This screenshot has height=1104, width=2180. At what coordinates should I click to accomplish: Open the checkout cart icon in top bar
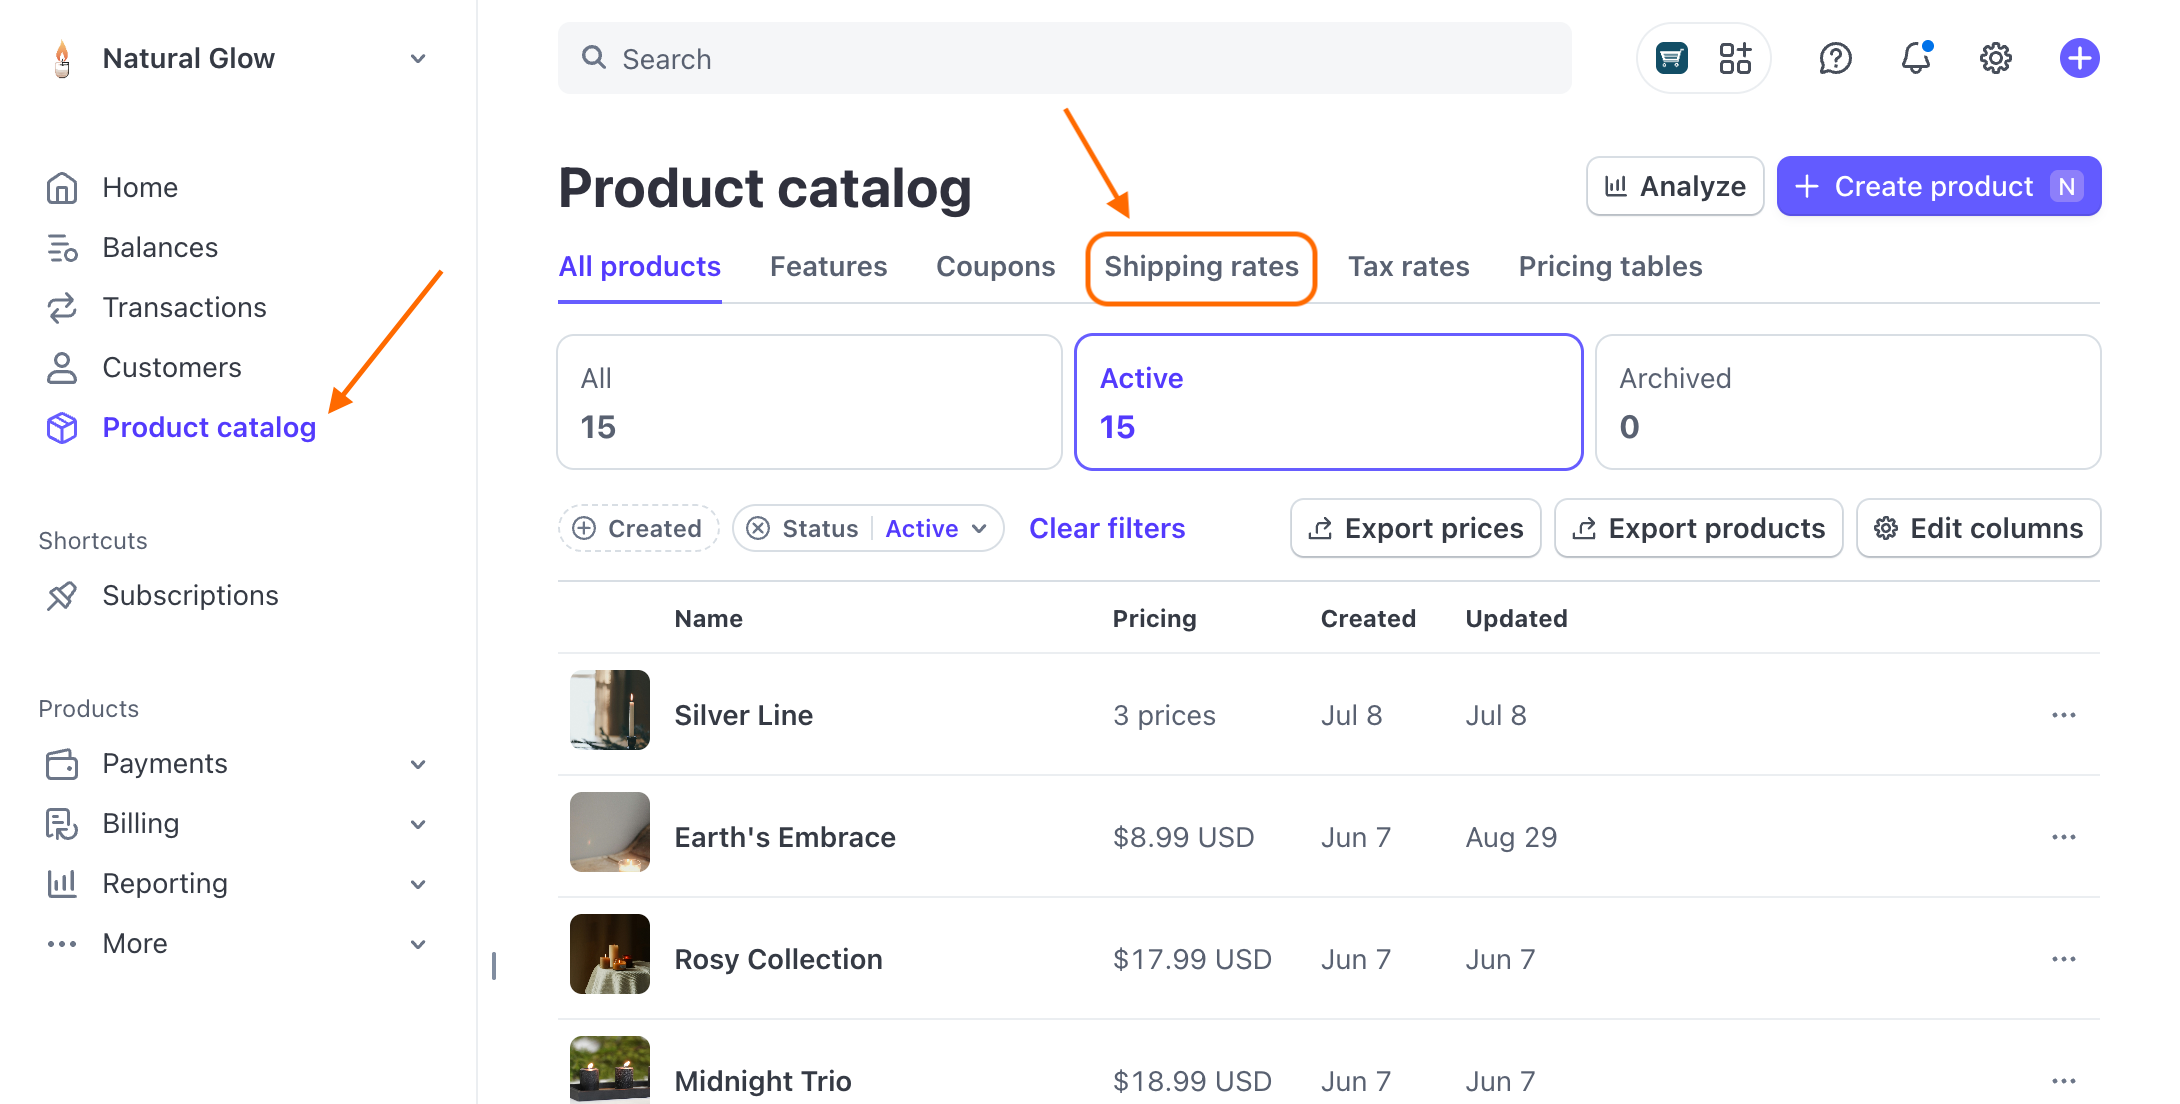point(1671,58)
